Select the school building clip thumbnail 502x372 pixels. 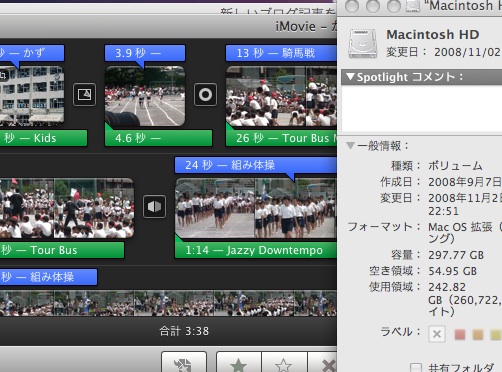pos(32,96)
